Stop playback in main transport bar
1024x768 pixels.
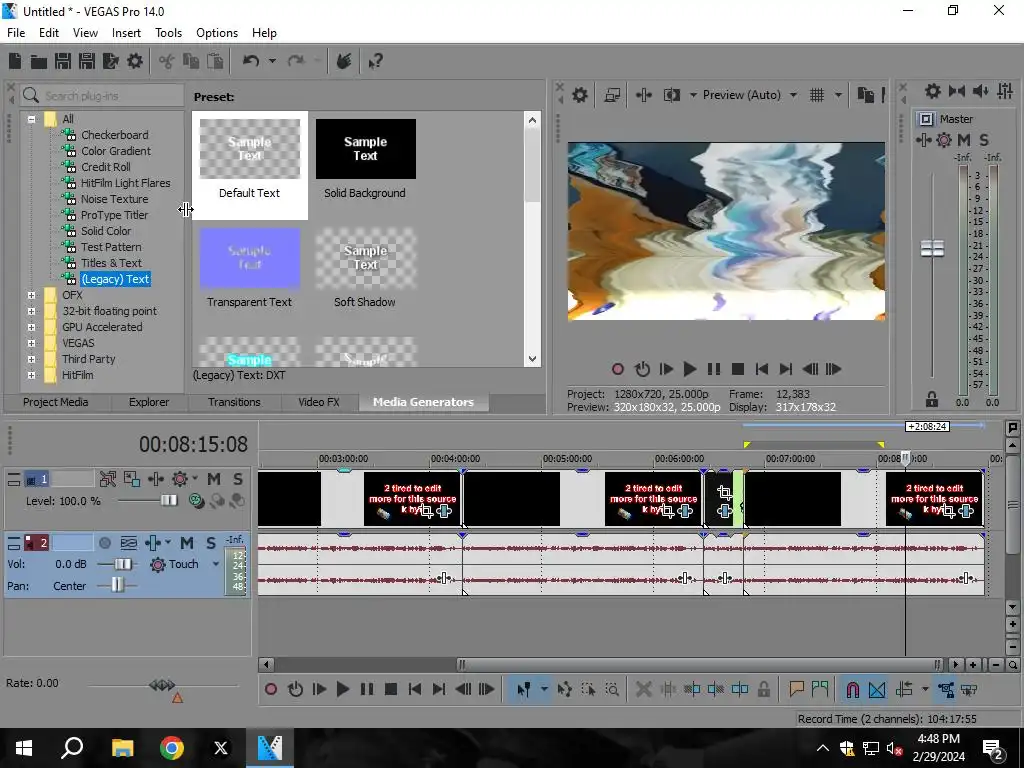tap(391, 690)
